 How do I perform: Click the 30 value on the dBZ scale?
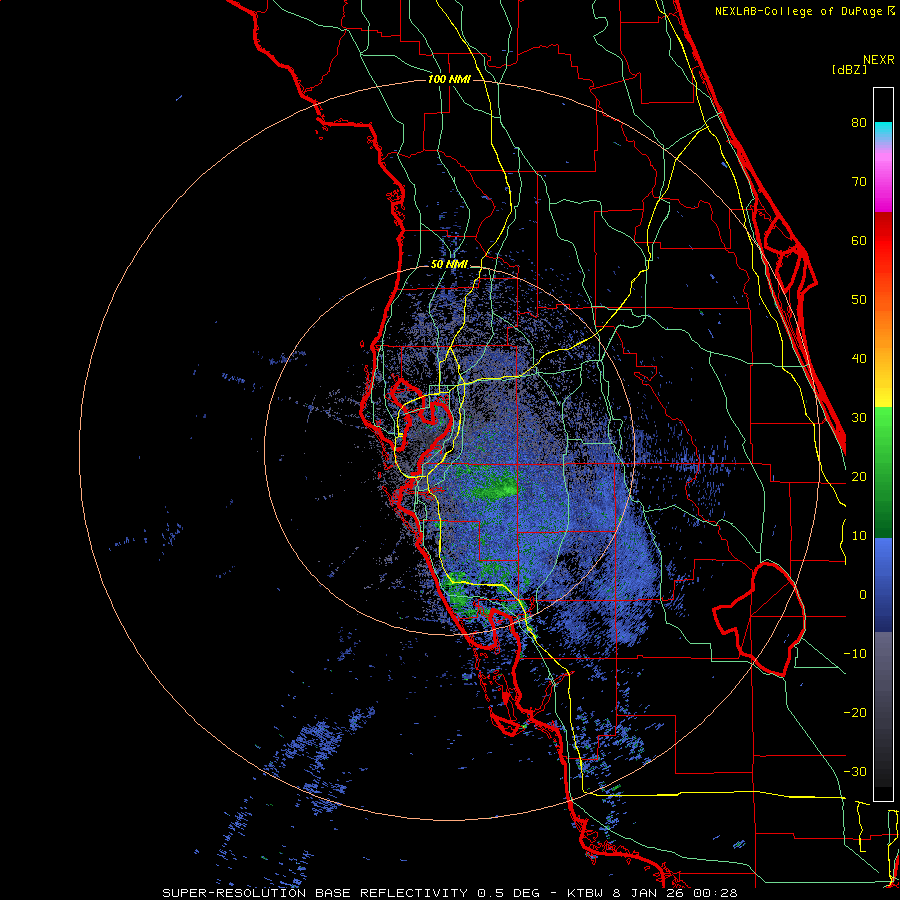click(x=859, y=418)
